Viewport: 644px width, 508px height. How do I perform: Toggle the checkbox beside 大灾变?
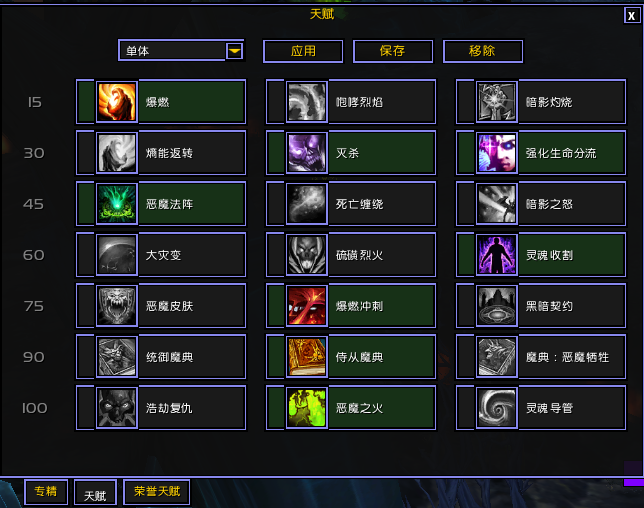pyautogui.click(x=85, y=255)
